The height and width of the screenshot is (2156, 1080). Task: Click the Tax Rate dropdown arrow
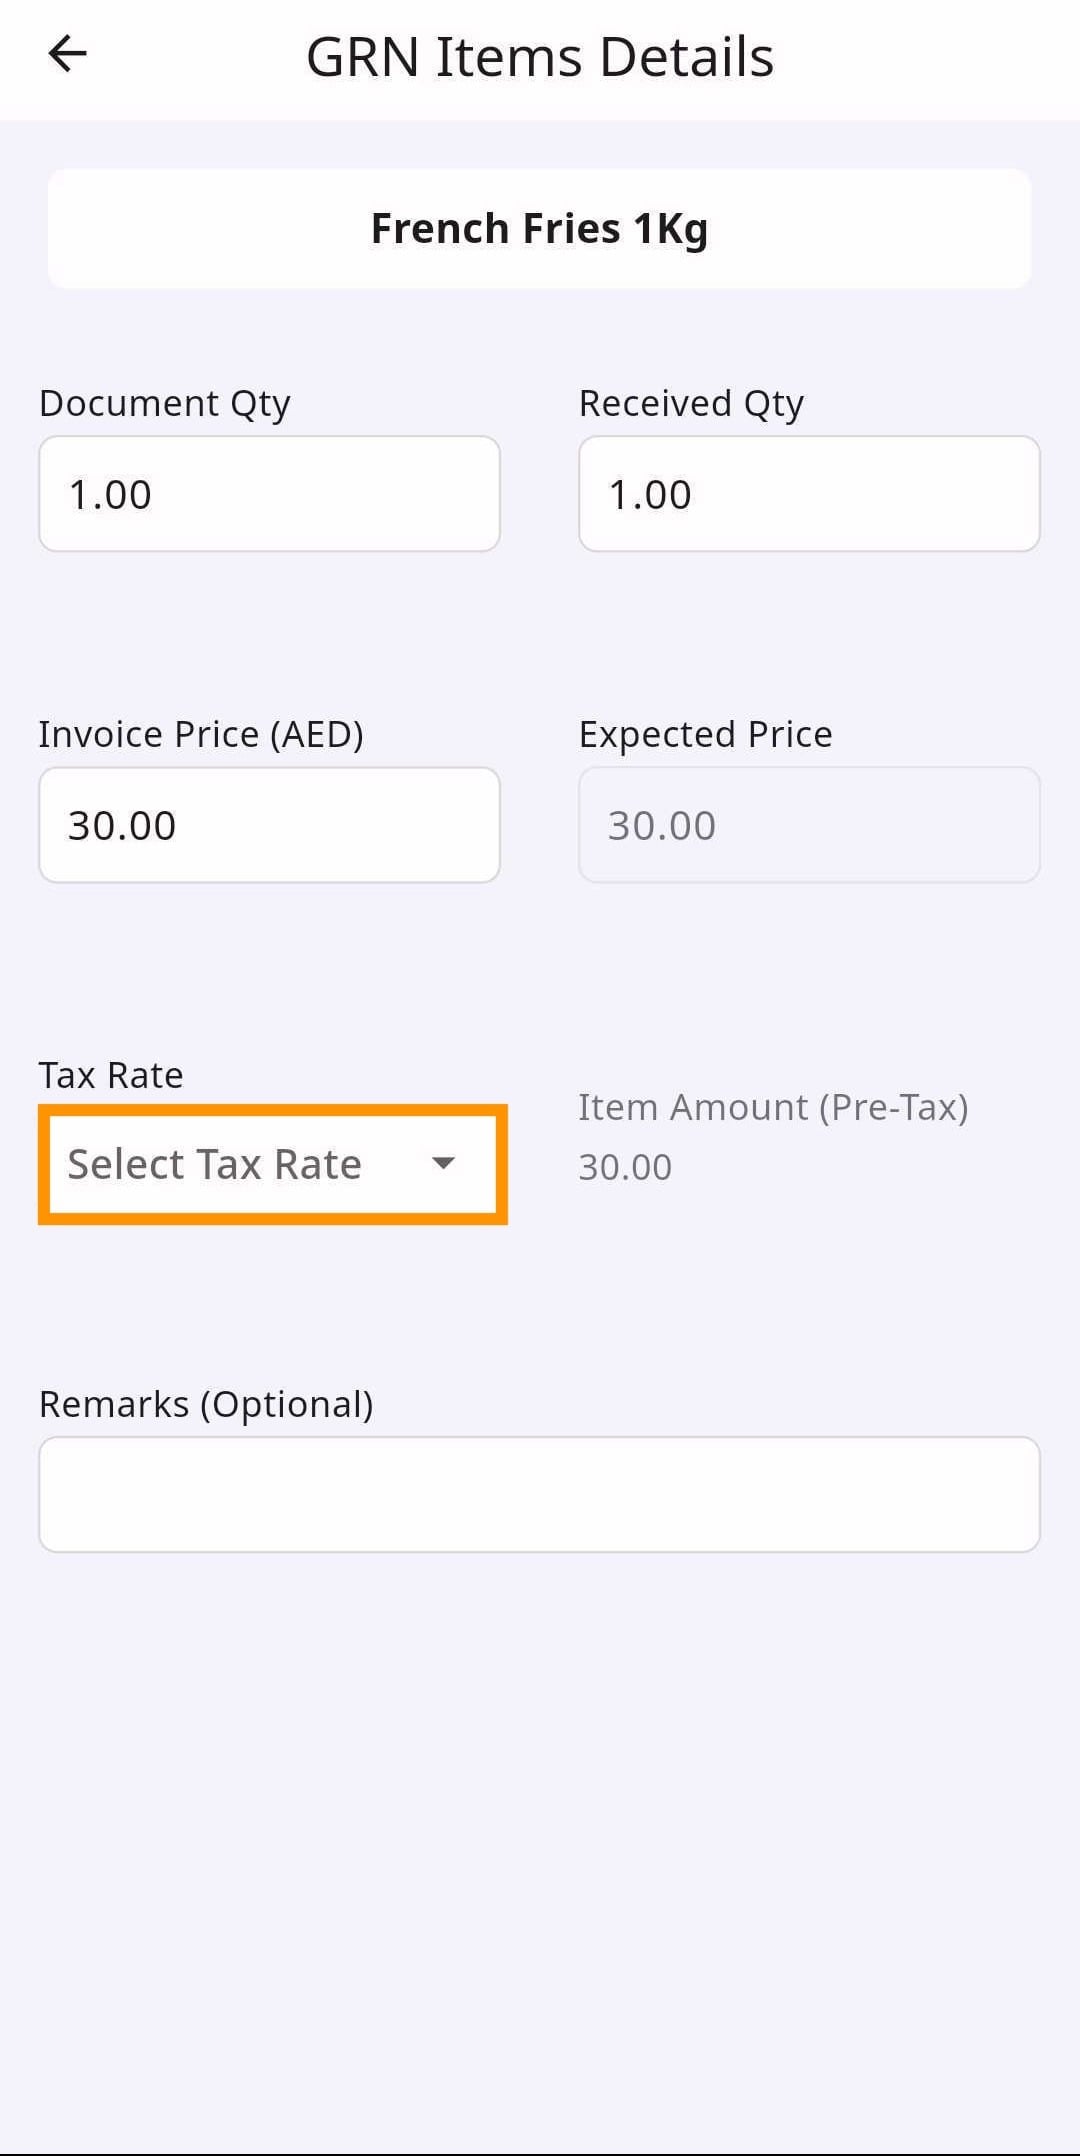[x=443, y=1163]
